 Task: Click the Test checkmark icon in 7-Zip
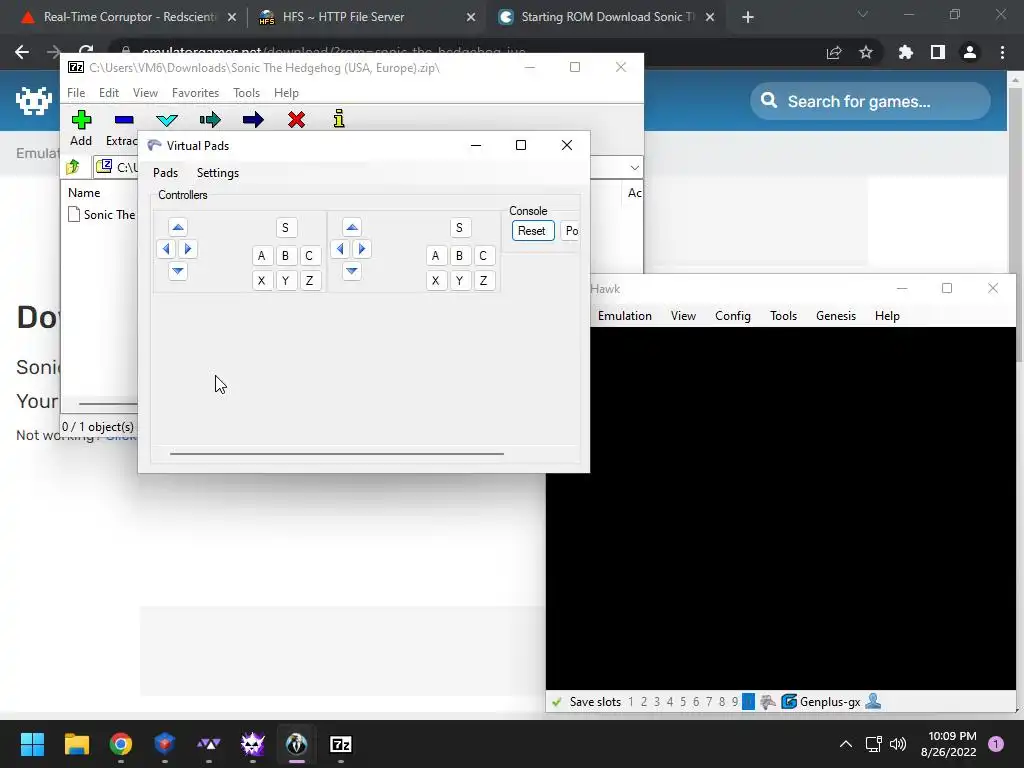pos(167,120)
